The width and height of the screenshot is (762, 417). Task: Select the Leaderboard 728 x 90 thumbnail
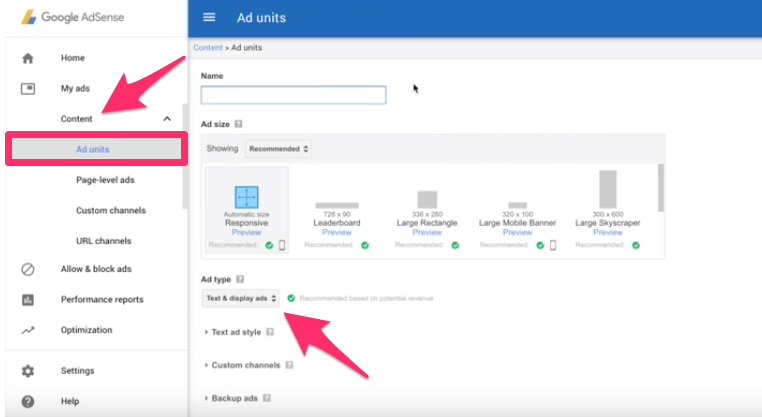tap(337, 206)
